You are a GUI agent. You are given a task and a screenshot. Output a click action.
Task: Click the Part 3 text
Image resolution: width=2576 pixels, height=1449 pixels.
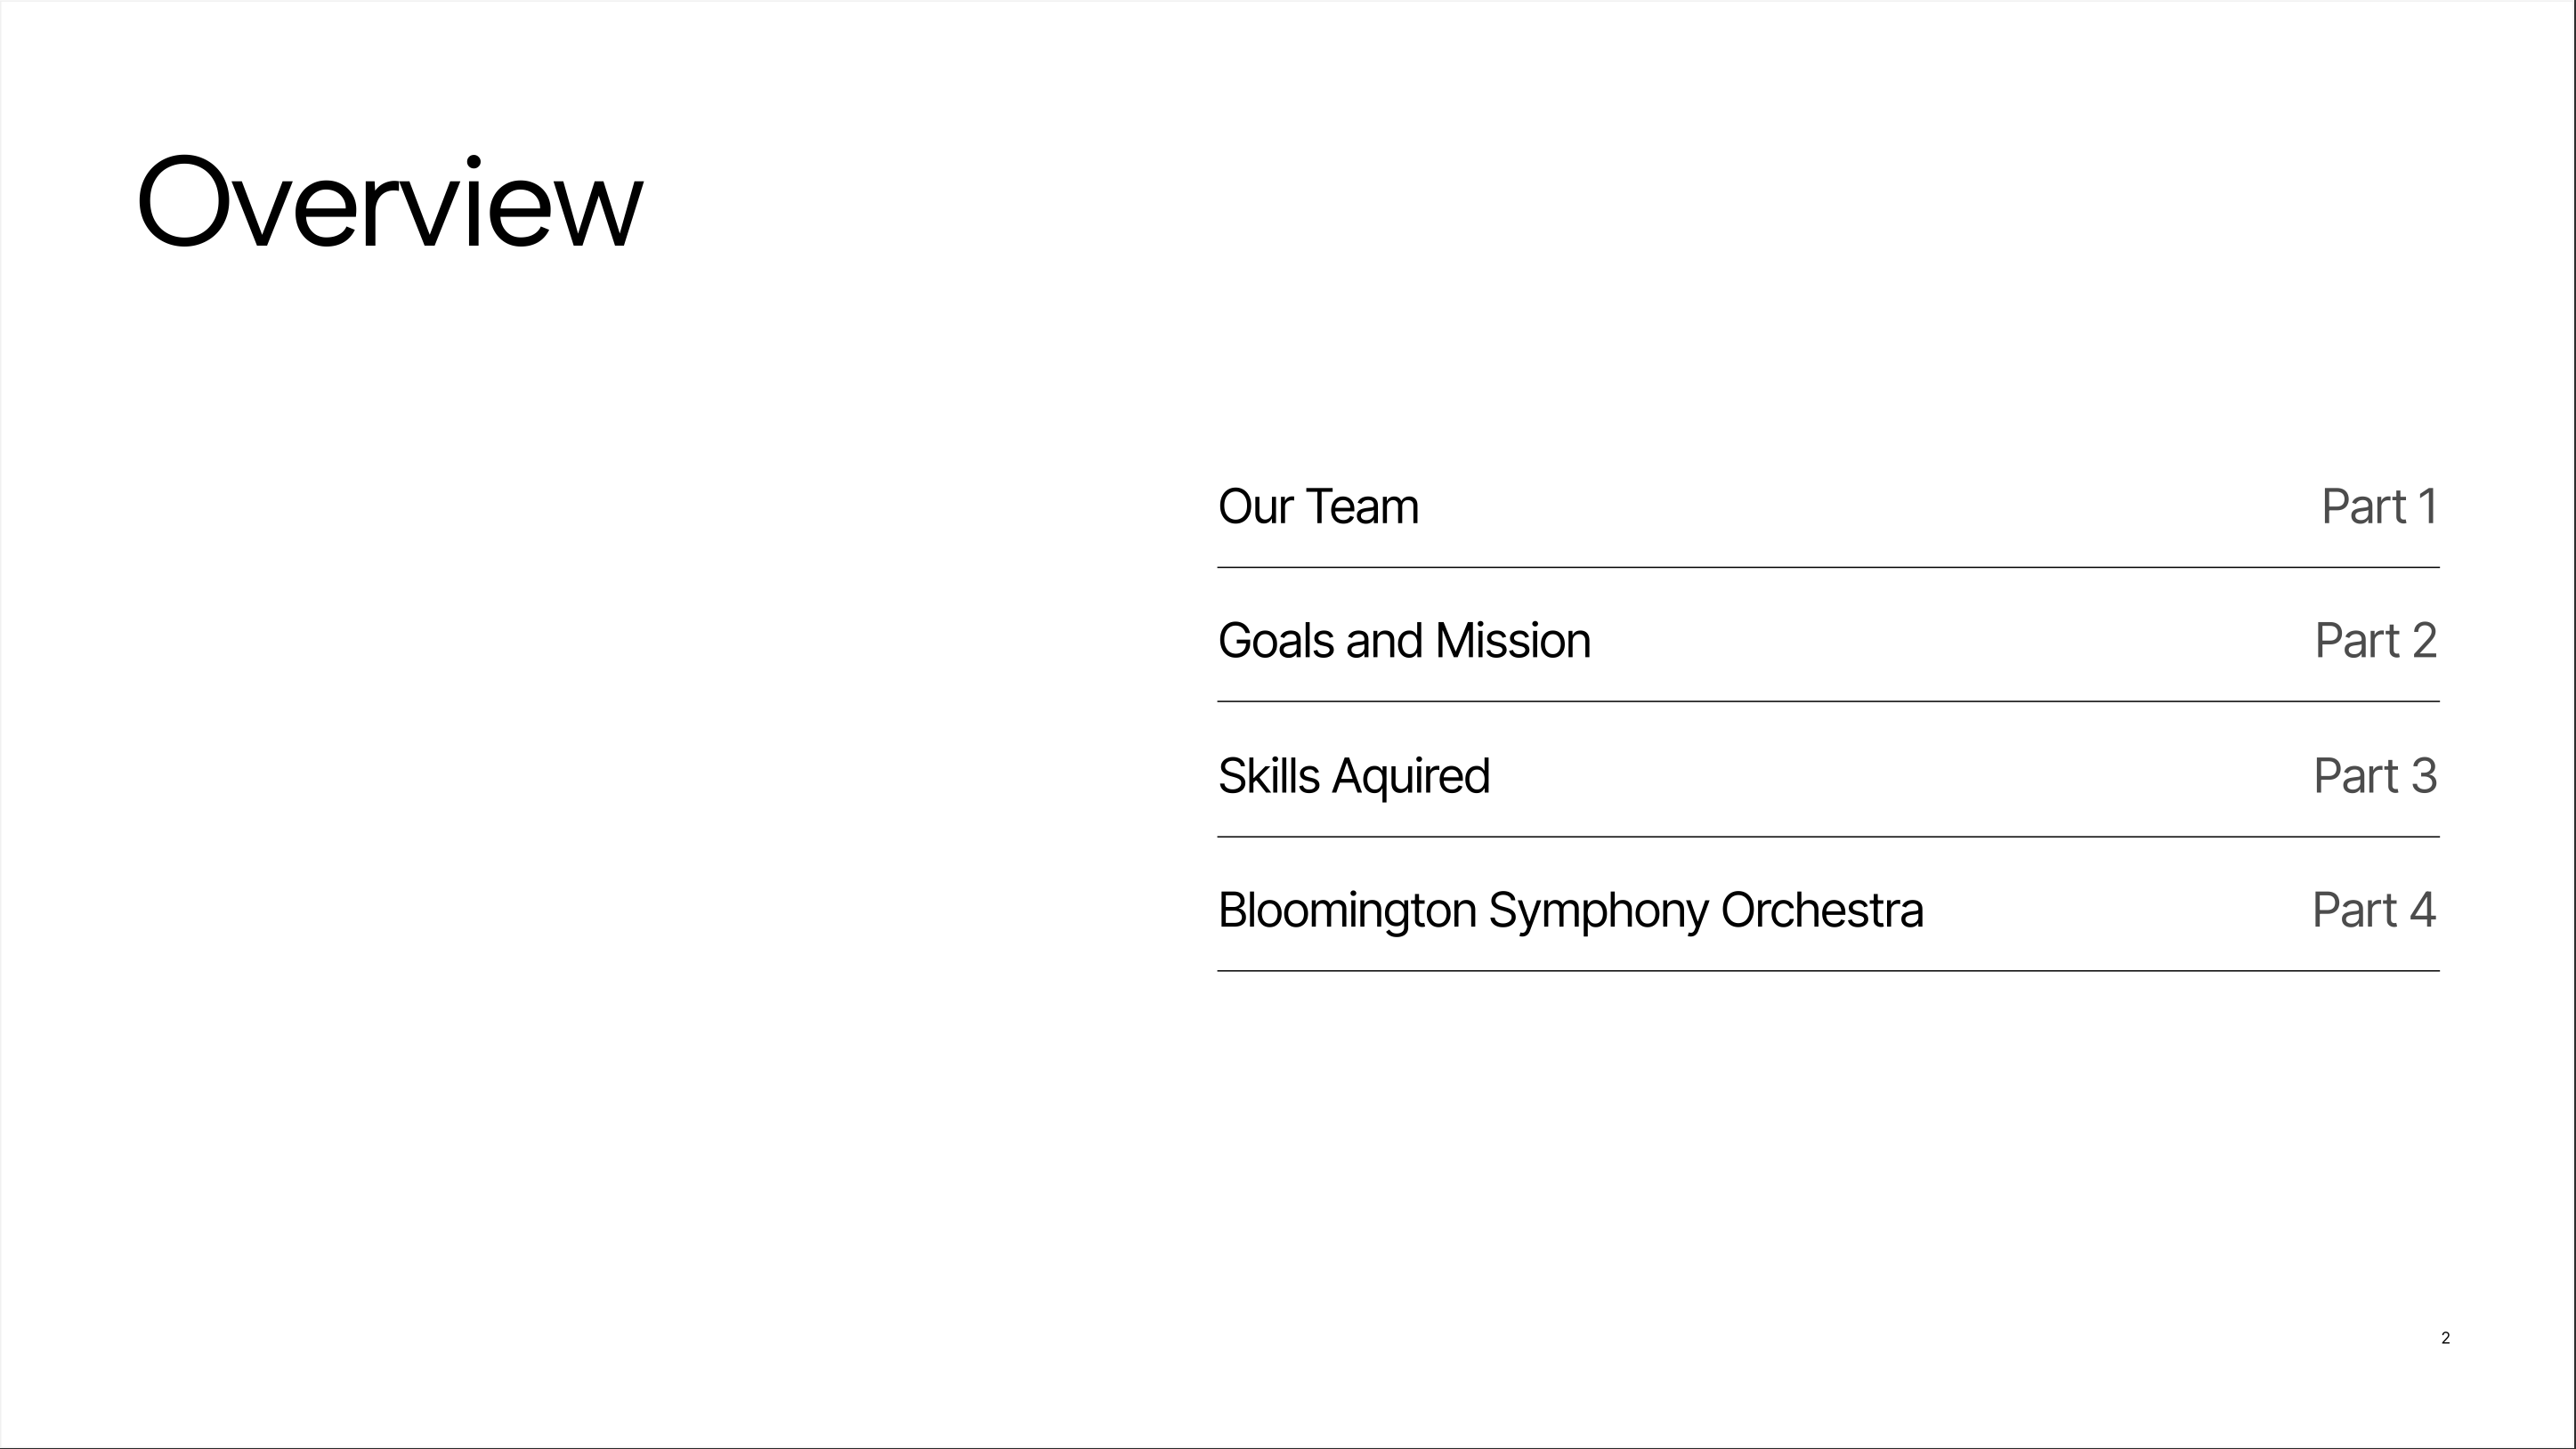click(2375, 776)
